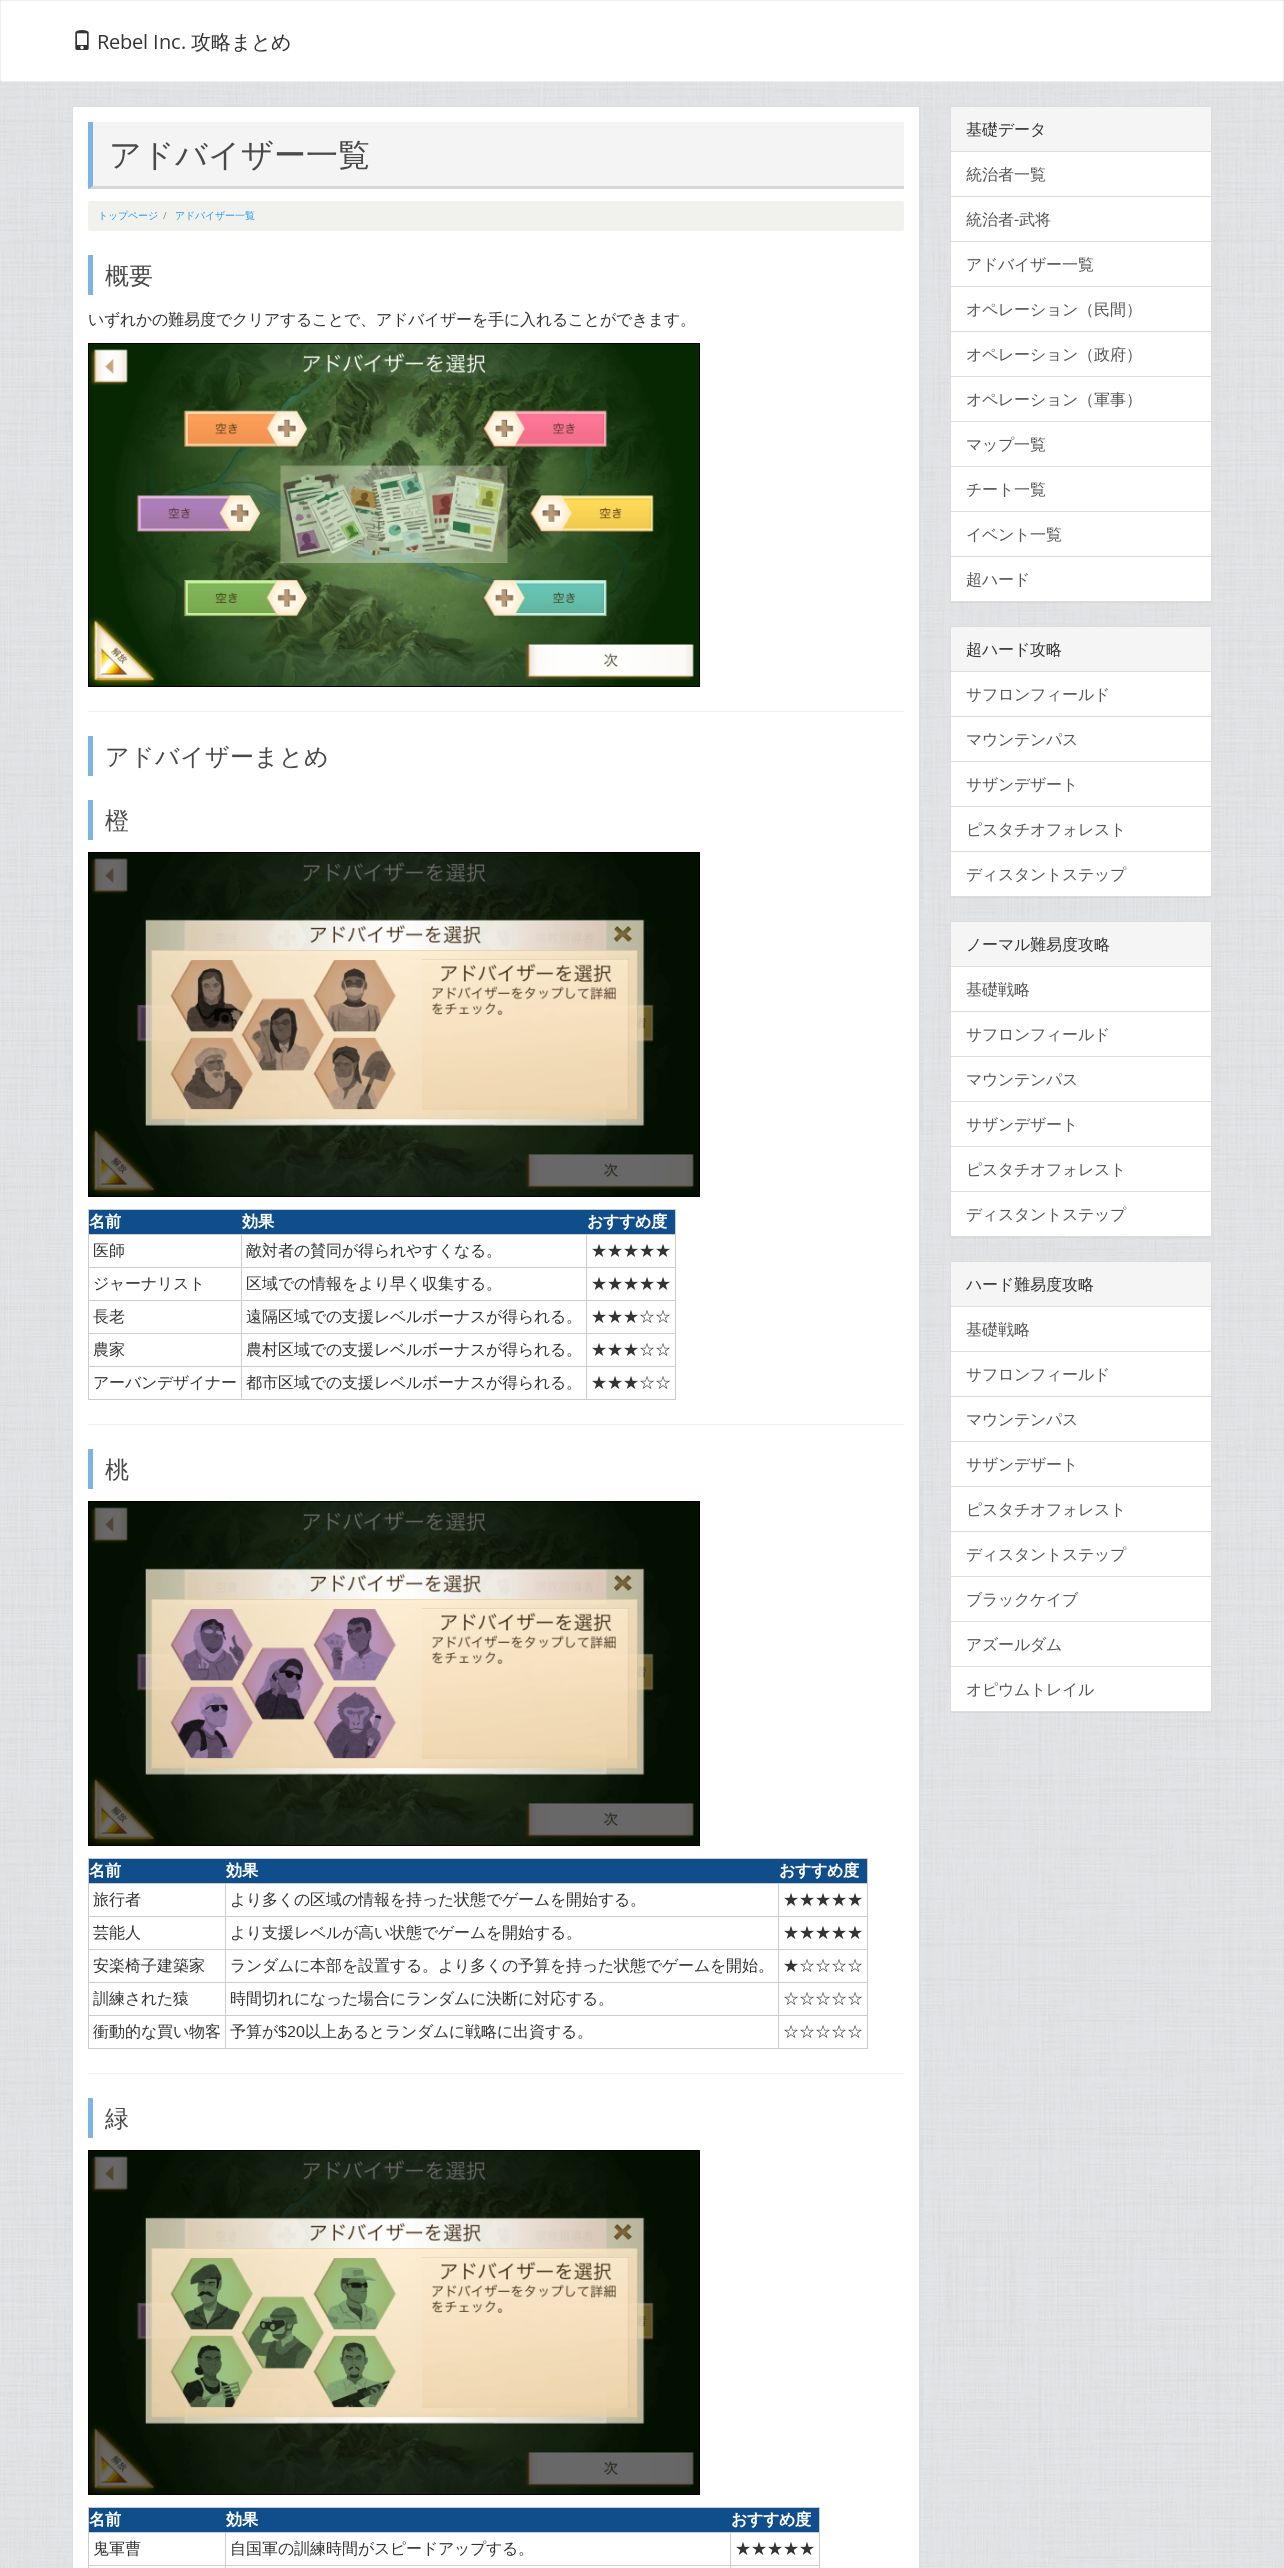Open アズールダム in the sidebar

pyautogui.click(x=1080, y=1644)
